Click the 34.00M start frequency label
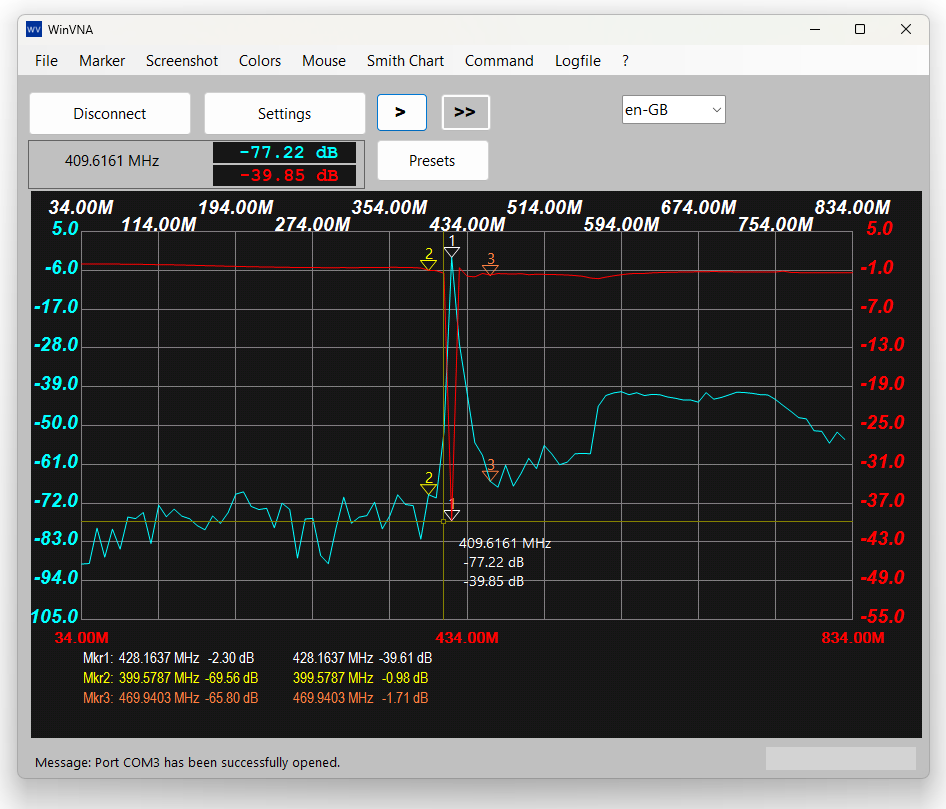Image resolution: width=946 pixels, height=809 pixels. click(x=81, y=638)
